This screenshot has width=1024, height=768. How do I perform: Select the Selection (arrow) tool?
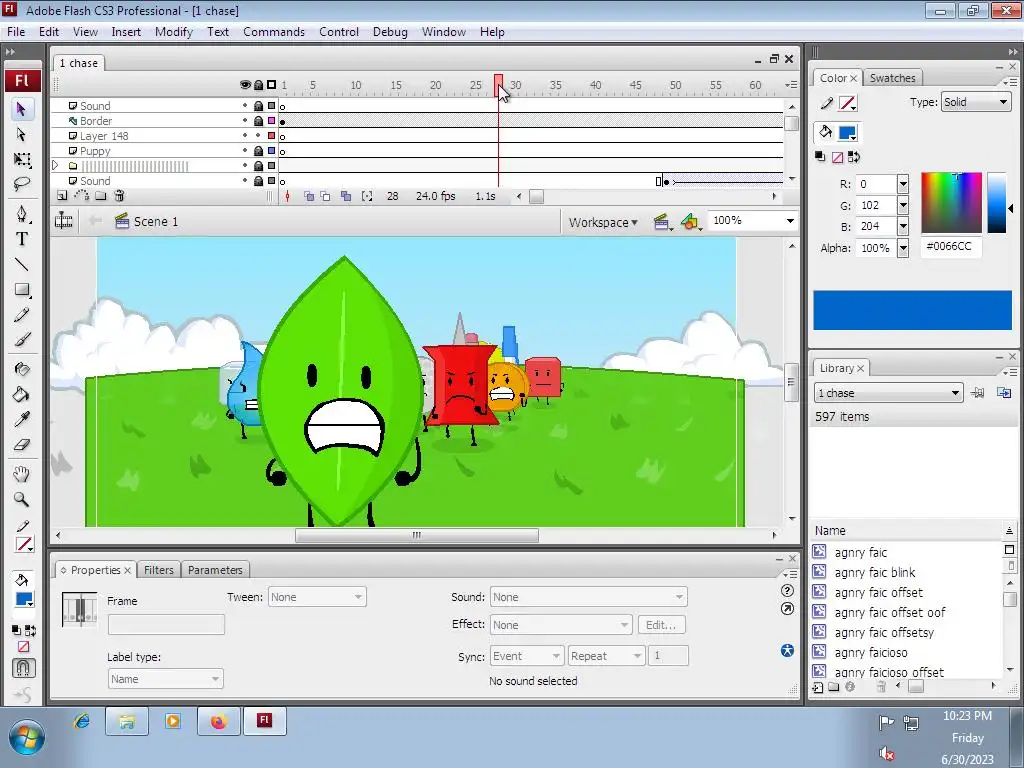tap(22, 109)
